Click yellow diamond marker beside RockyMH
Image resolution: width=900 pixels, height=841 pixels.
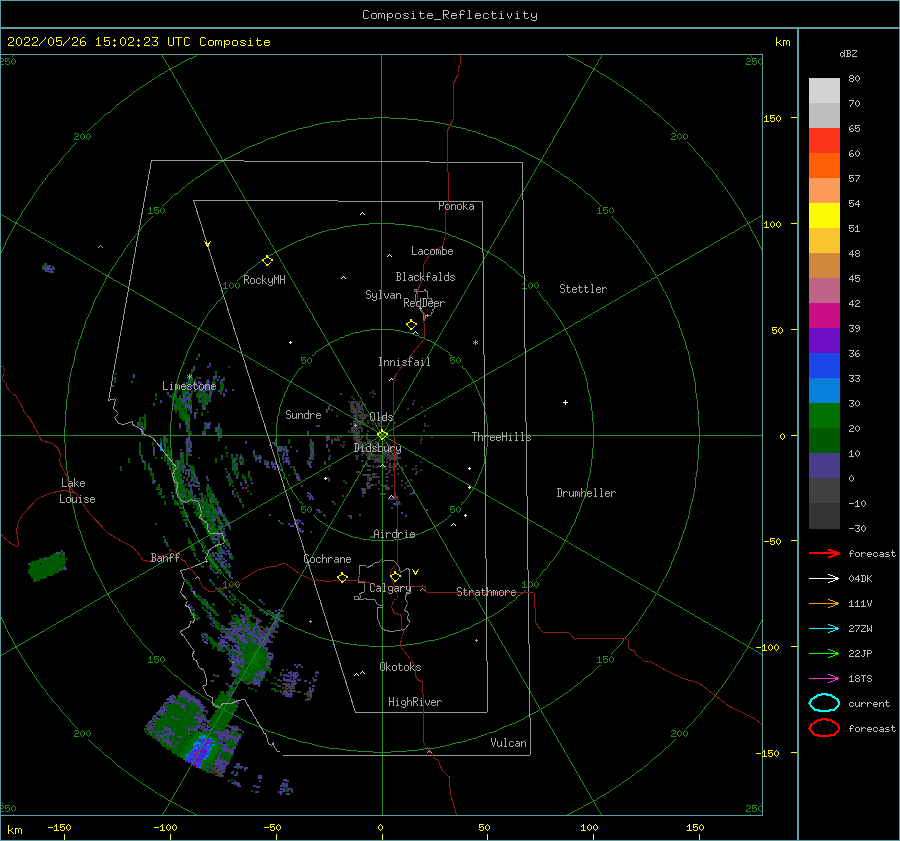pos(267,261)
